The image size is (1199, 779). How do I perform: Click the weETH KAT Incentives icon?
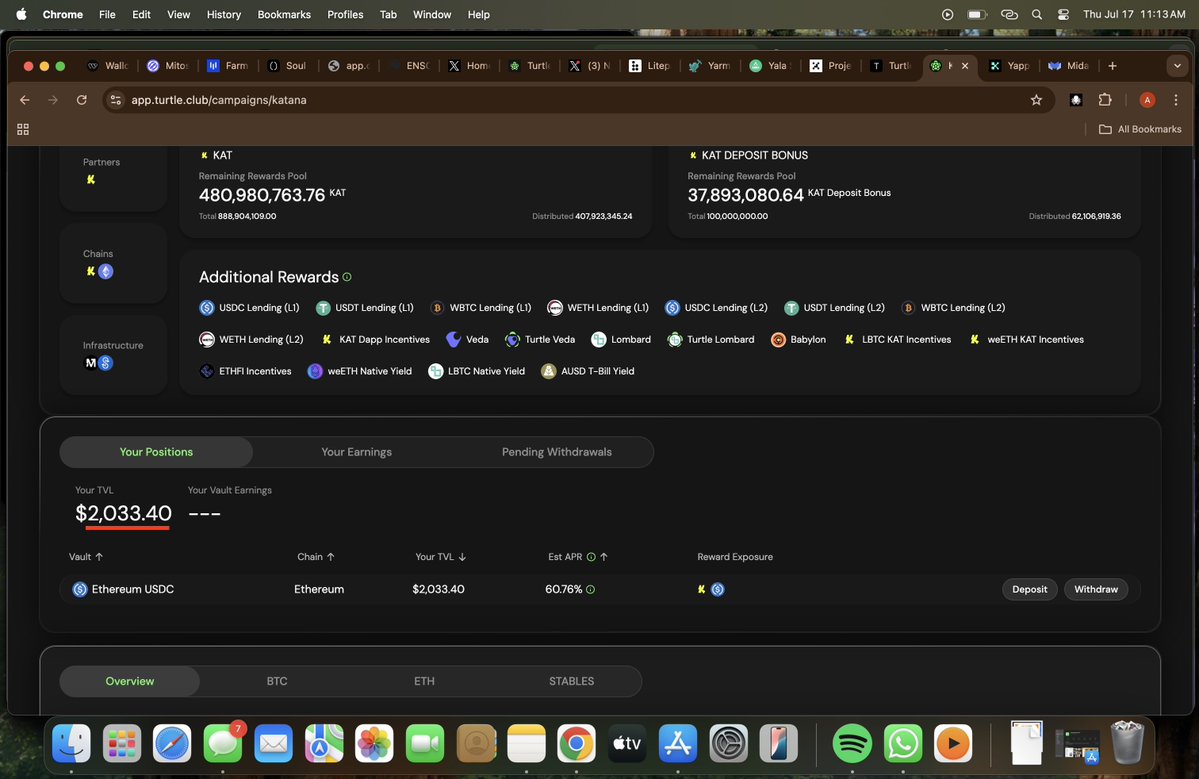[975, 339]
